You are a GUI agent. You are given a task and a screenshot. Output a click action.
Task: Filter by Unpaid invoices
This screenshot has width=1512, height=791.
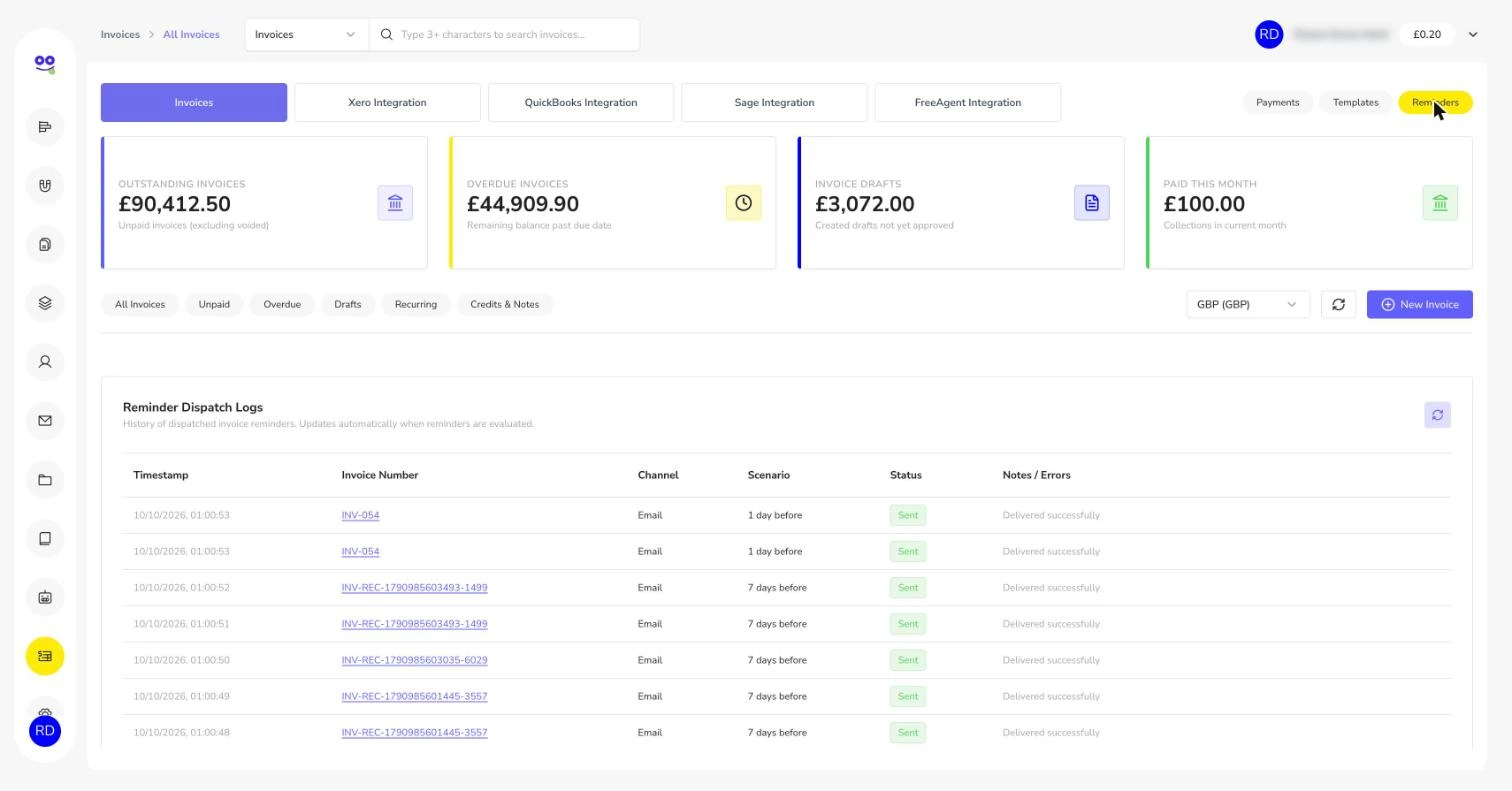pyautogui.click(x=214, y=304)
